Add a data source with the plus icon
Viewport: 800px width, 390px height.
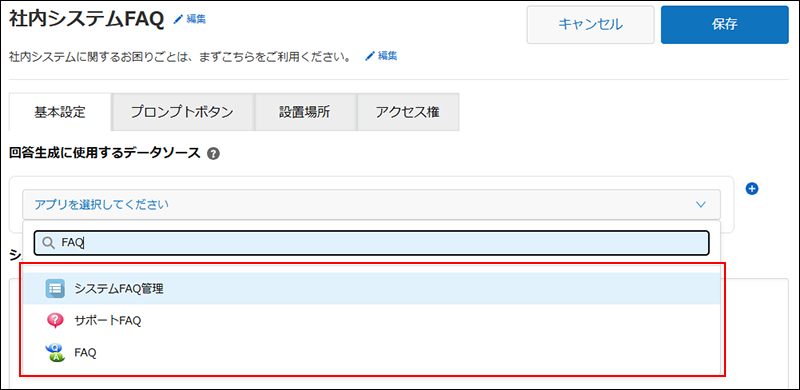(x=752, y=189)
